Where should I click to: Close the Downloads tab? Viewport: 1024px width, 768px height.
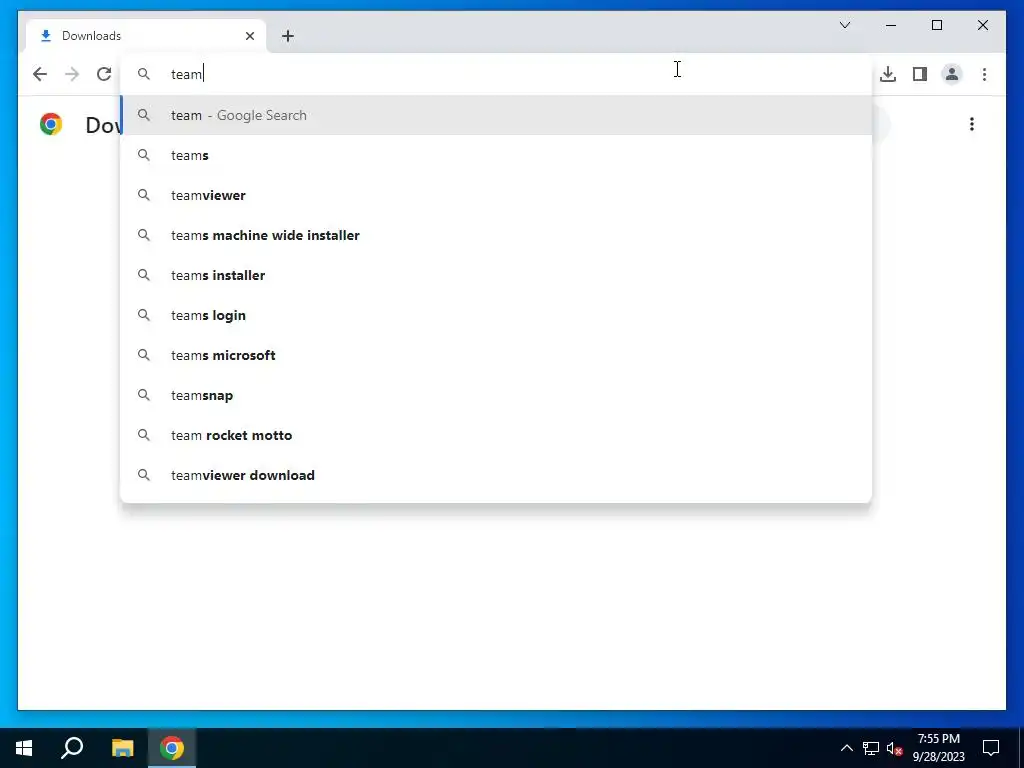click(x=249, y=36)
